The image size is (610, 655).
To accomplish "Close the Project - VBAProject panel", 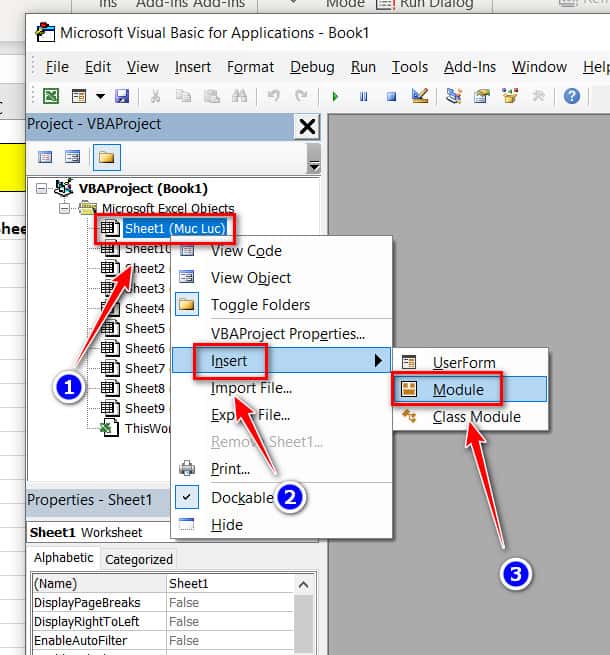I will 307,126.
